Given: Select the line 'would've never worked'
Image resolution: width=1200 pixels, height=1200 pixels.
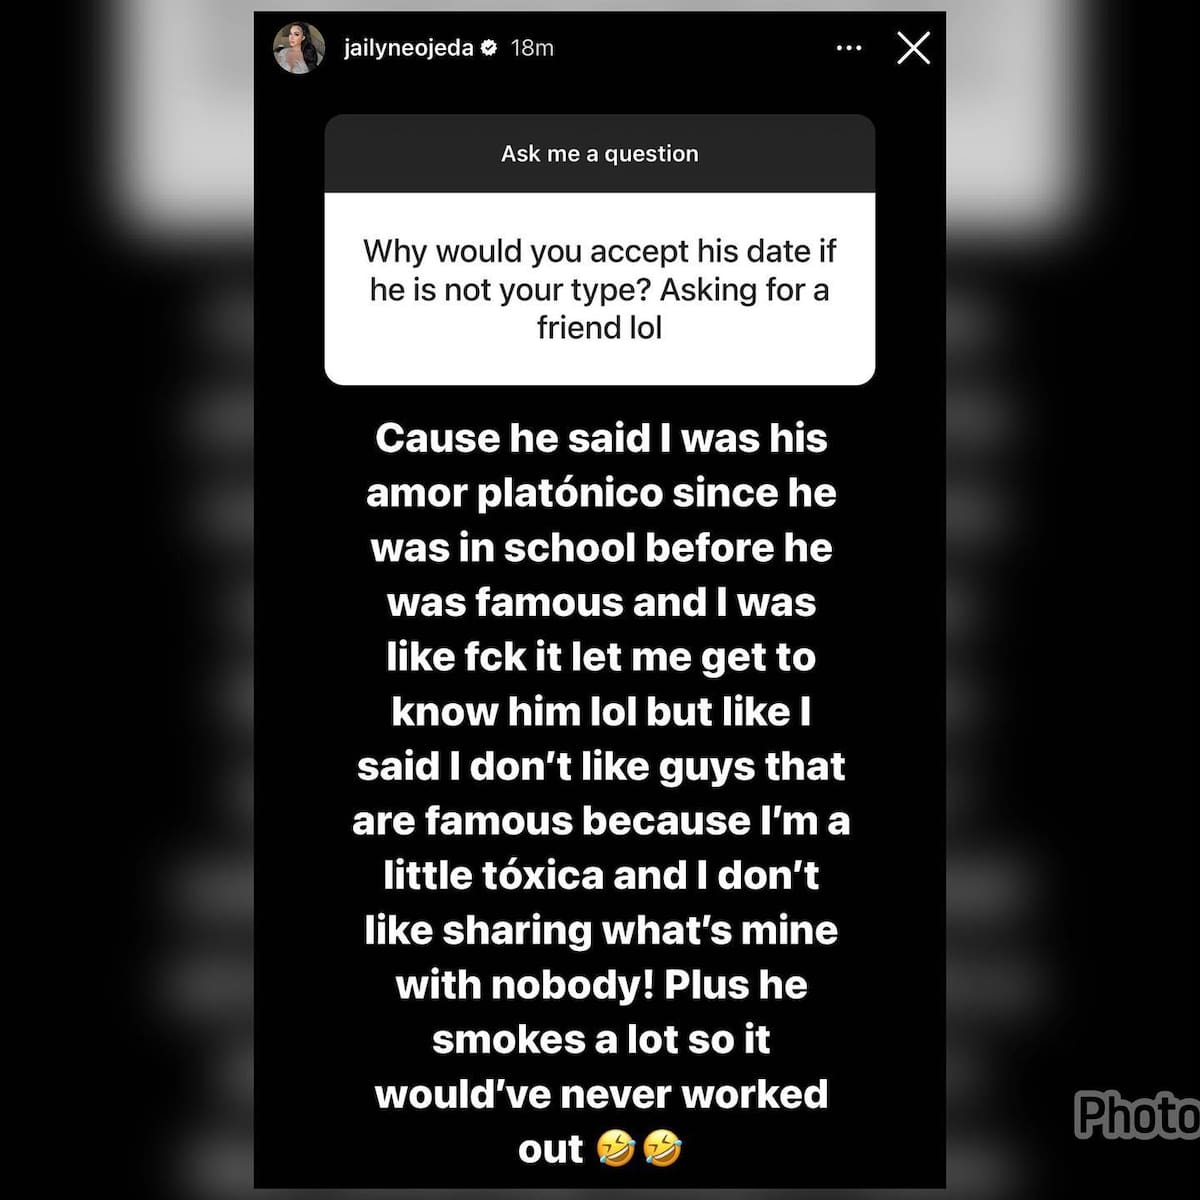Looking at the screenshot, I should coord(601,1094).
